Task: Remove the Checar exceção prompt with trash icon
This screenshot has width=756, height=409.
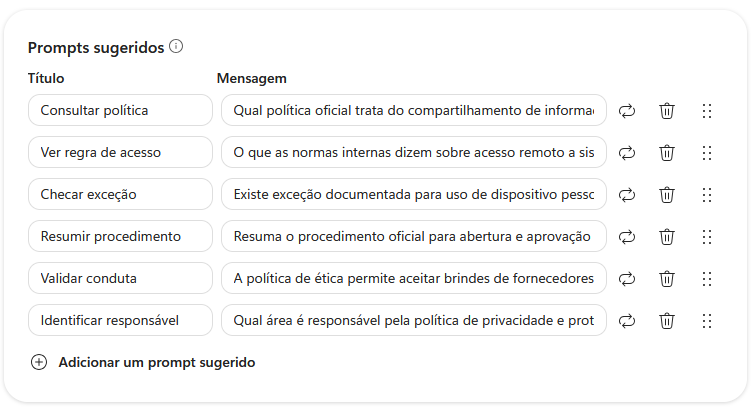Action: (667, 195)
